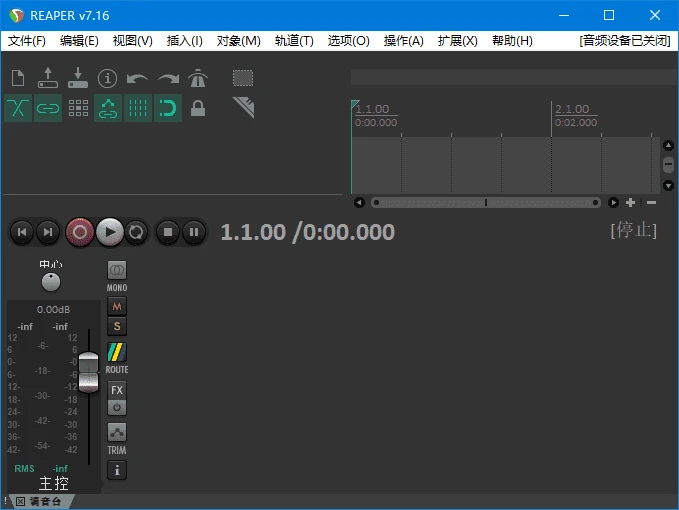Open master ROUTE routing button

click(x=117, y=352)
